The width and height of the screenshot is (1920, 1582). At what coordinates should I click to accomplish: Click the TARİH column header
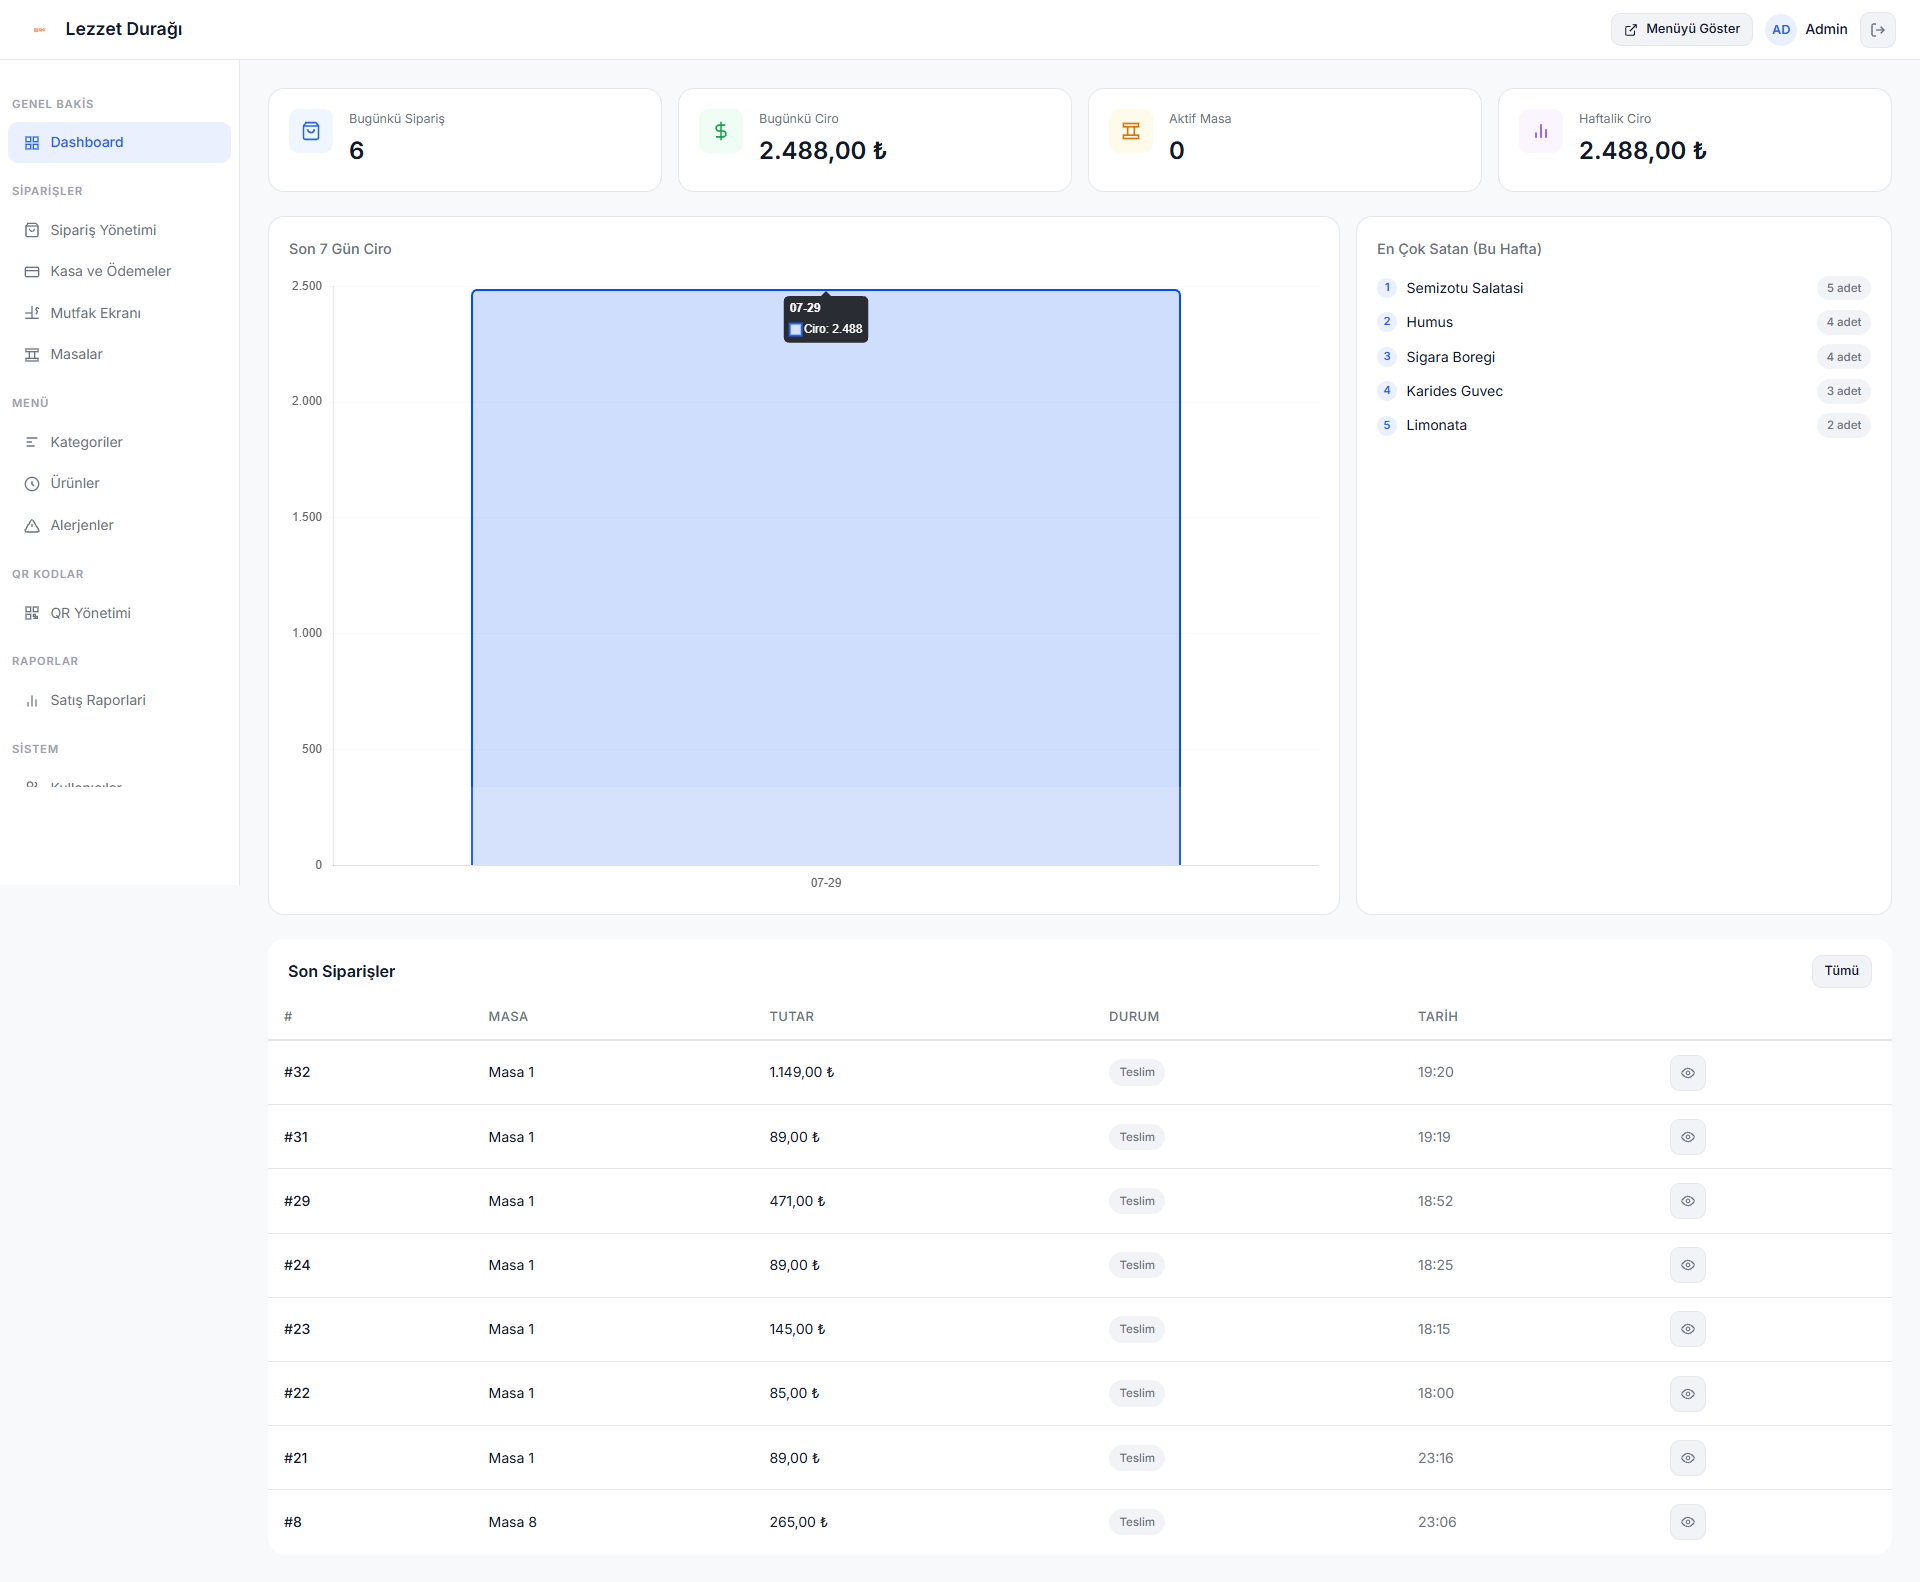point(1437,1017)
